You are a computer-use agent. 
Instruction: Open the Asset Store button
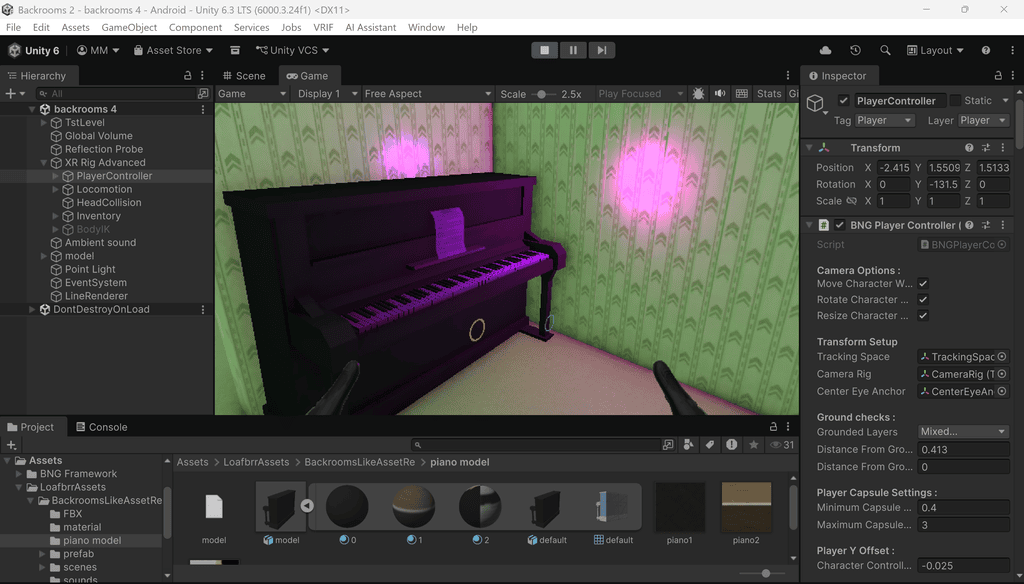pyautogui.click(x=173, y=50)
